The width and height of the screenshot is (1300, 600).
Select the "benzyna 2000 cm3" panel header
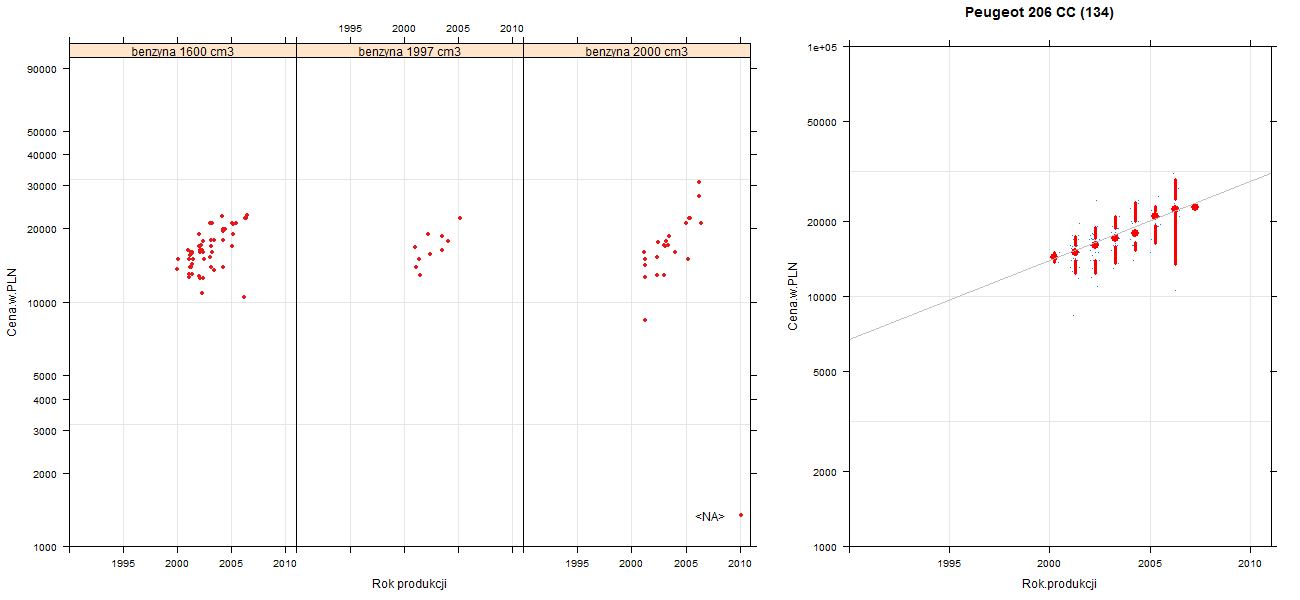click(x=637, y=50)
